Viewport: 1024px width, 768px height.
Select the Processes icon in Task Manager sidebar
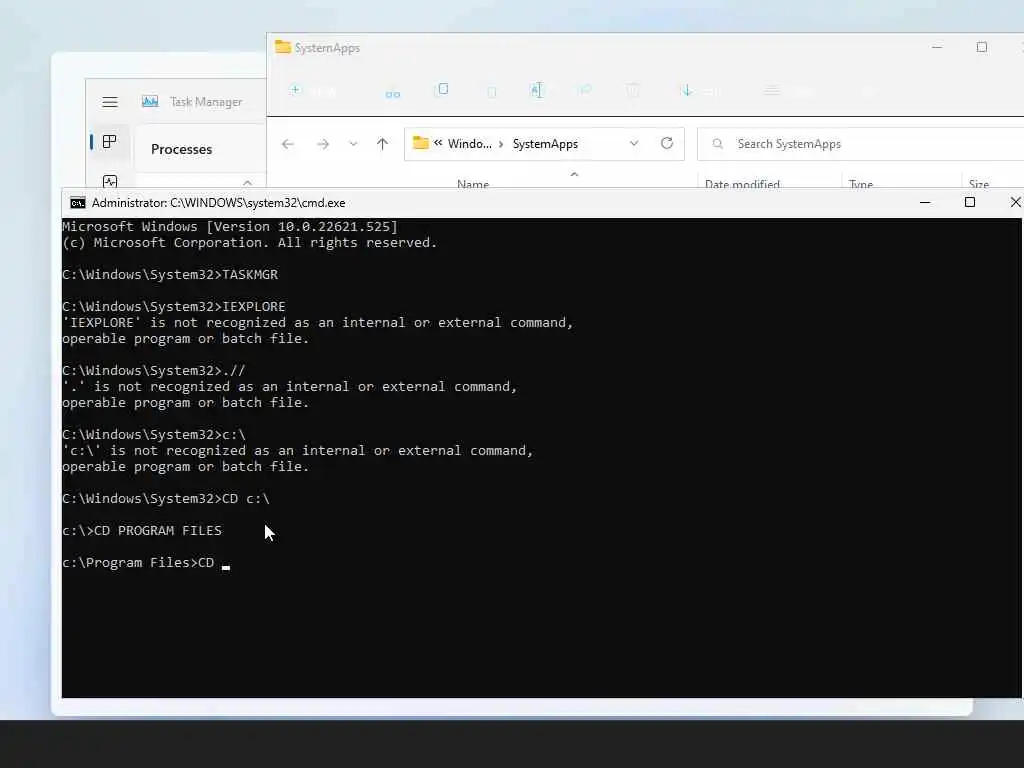(110, 141)
